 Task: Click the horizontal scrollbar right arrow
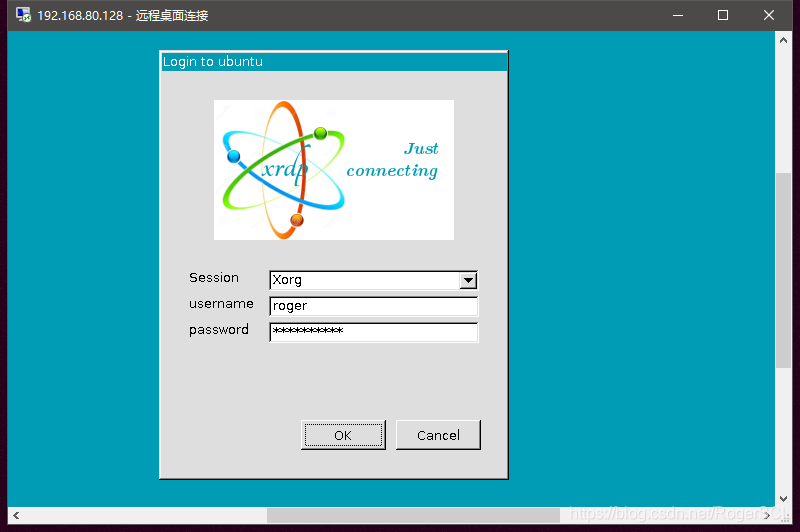767,515
